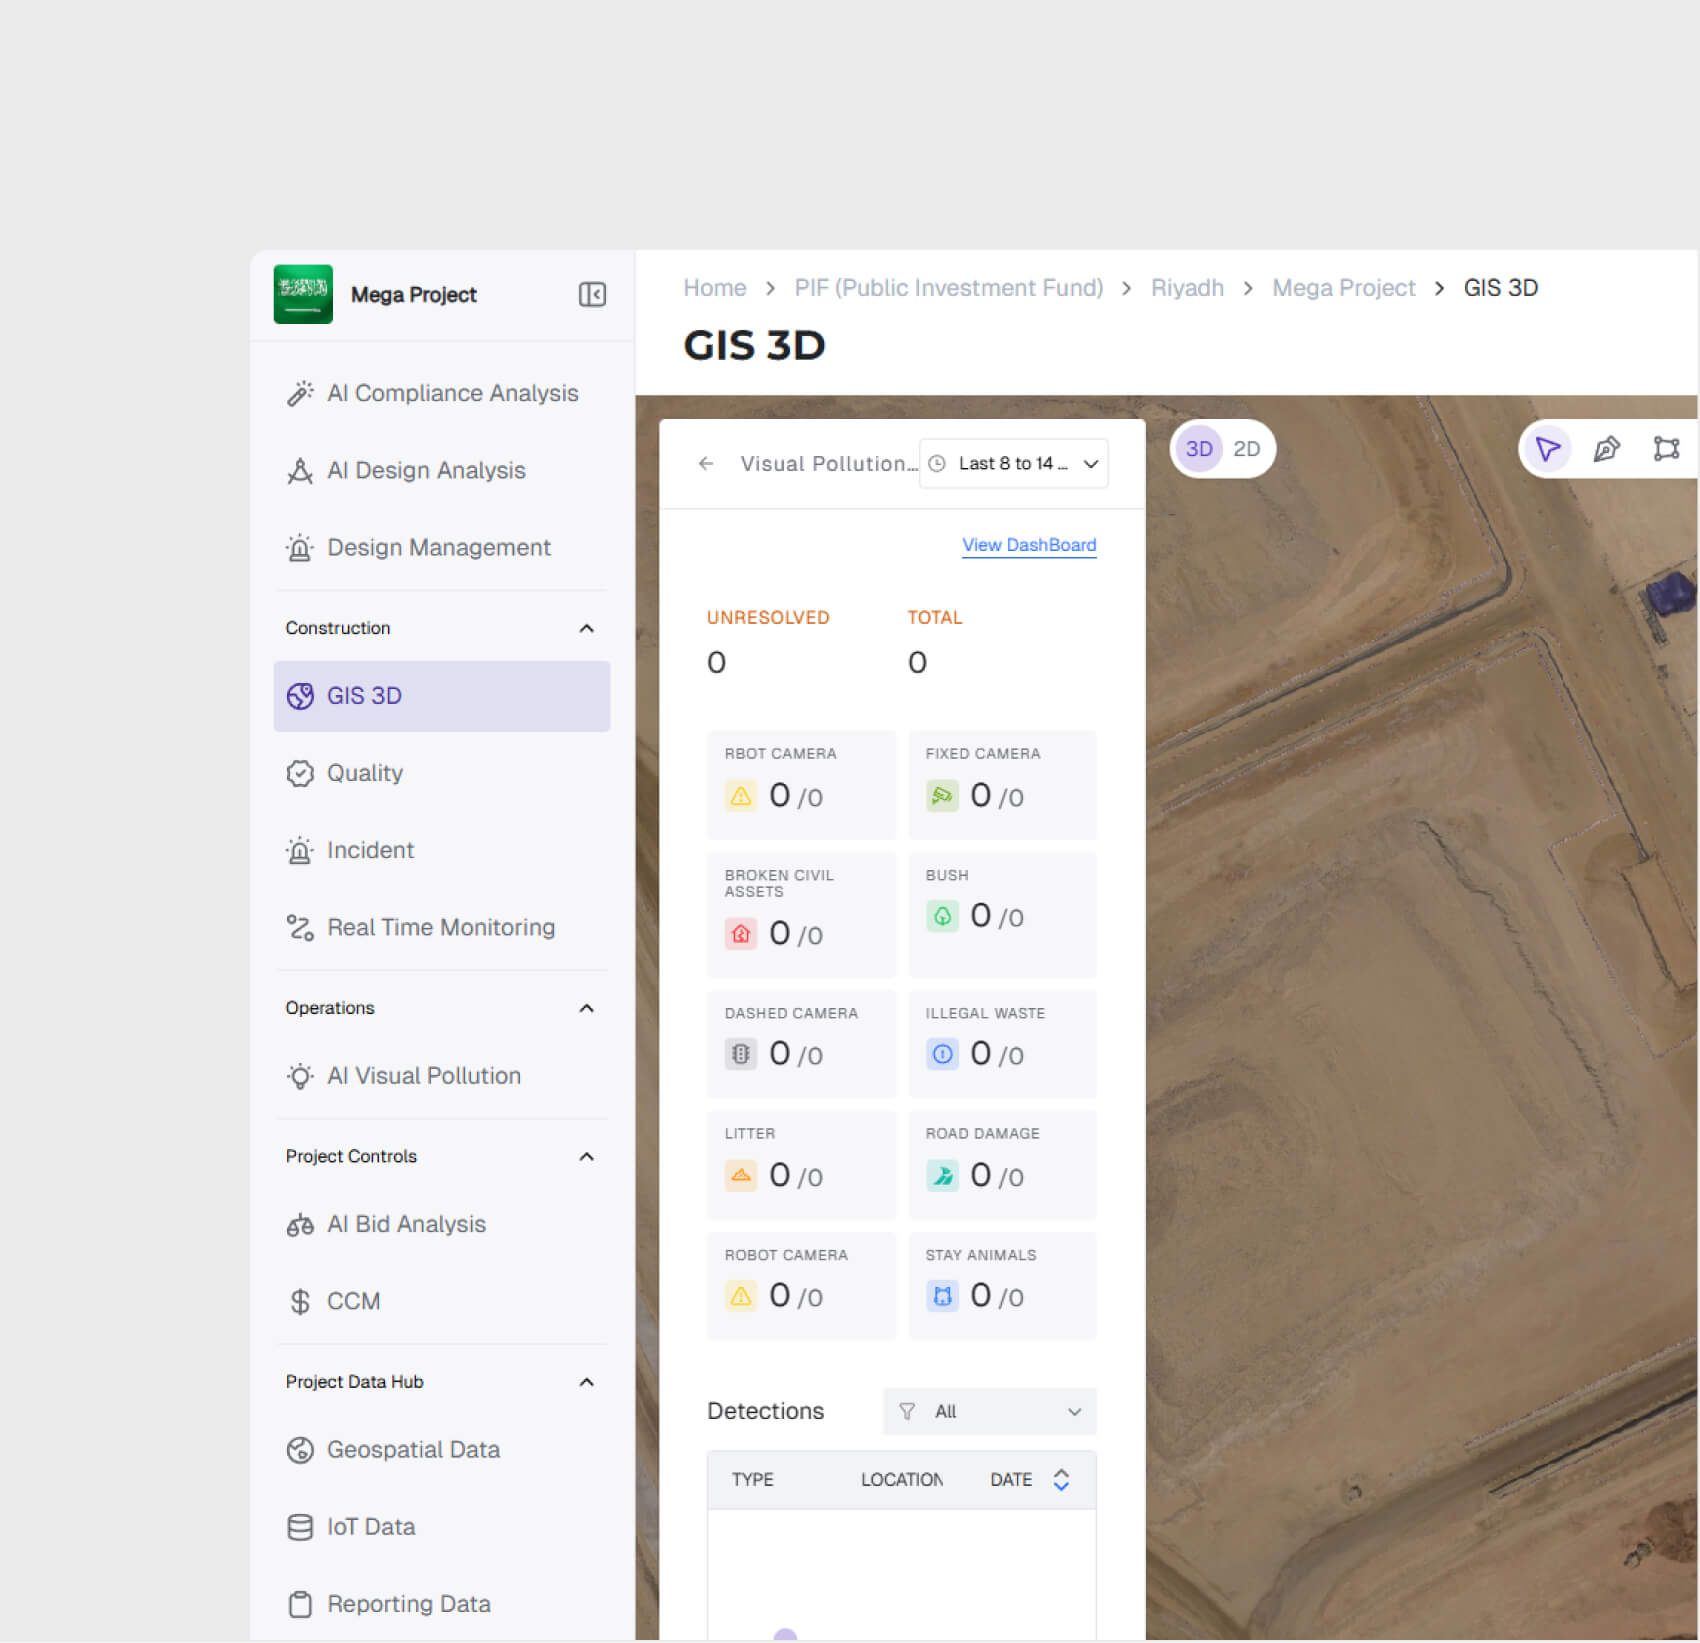
Task: Click the Geospatial Data globe icon
Action: click(x=301, y=1449)
